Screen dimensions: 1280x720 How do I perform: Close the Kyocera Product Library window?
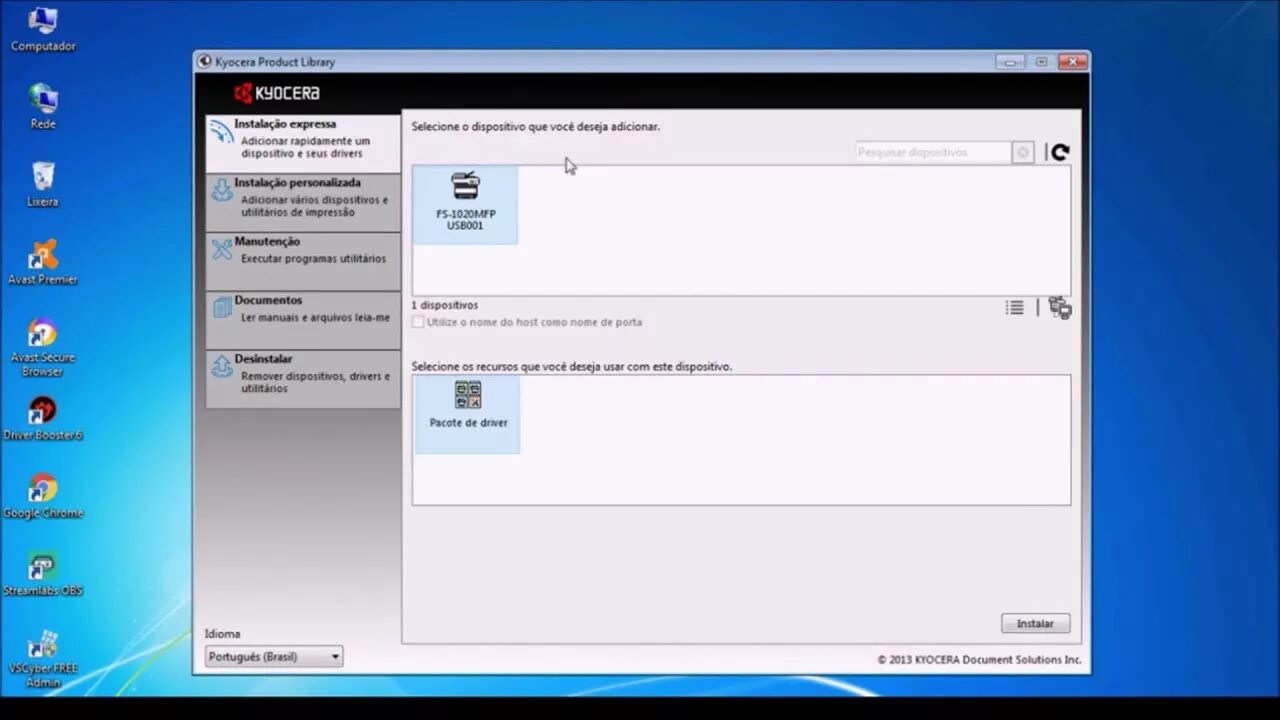[1072, 62]
